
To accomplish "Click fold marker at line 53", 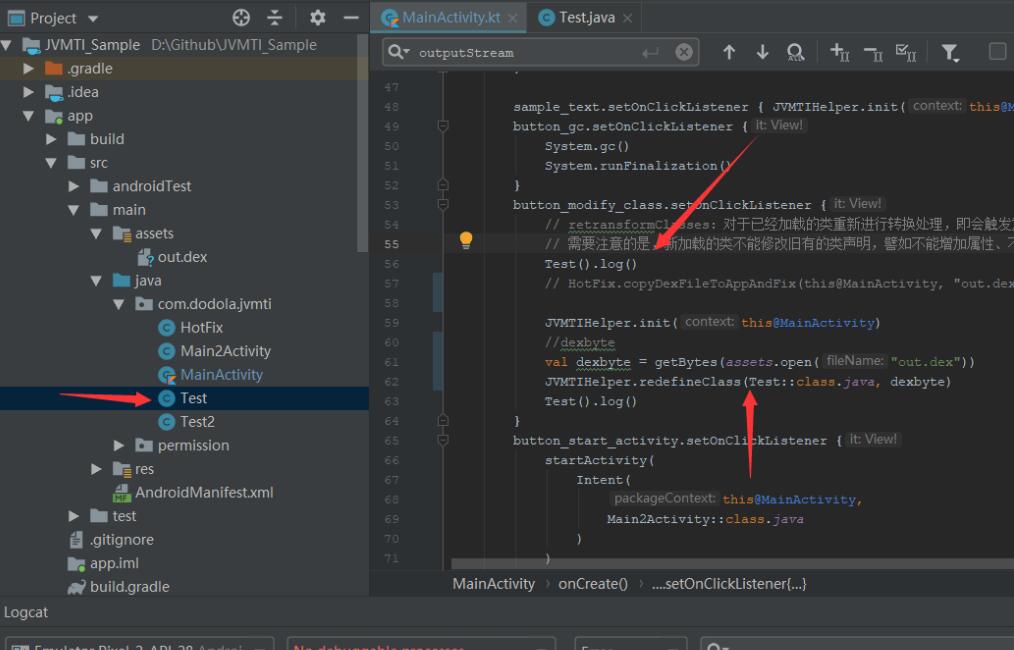I will point(443,204).
